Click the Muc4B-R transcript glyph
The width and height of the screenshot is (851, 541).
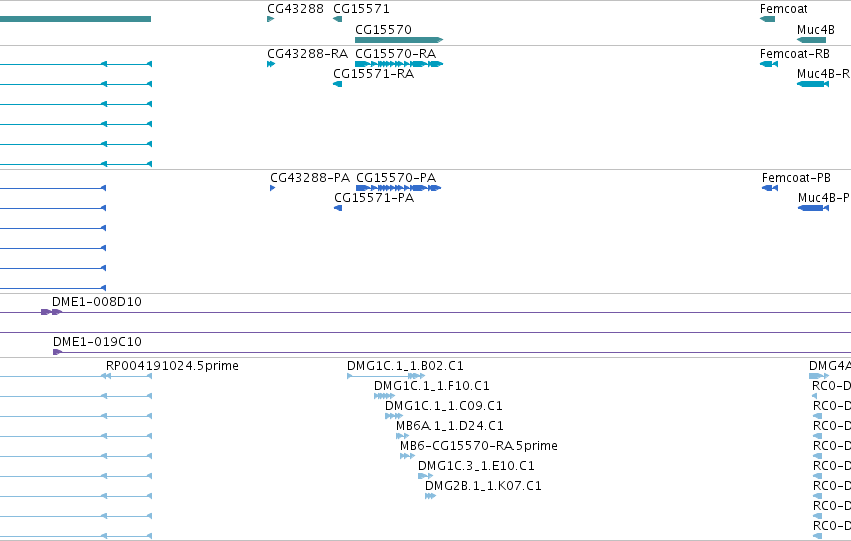tap(812, 84)
